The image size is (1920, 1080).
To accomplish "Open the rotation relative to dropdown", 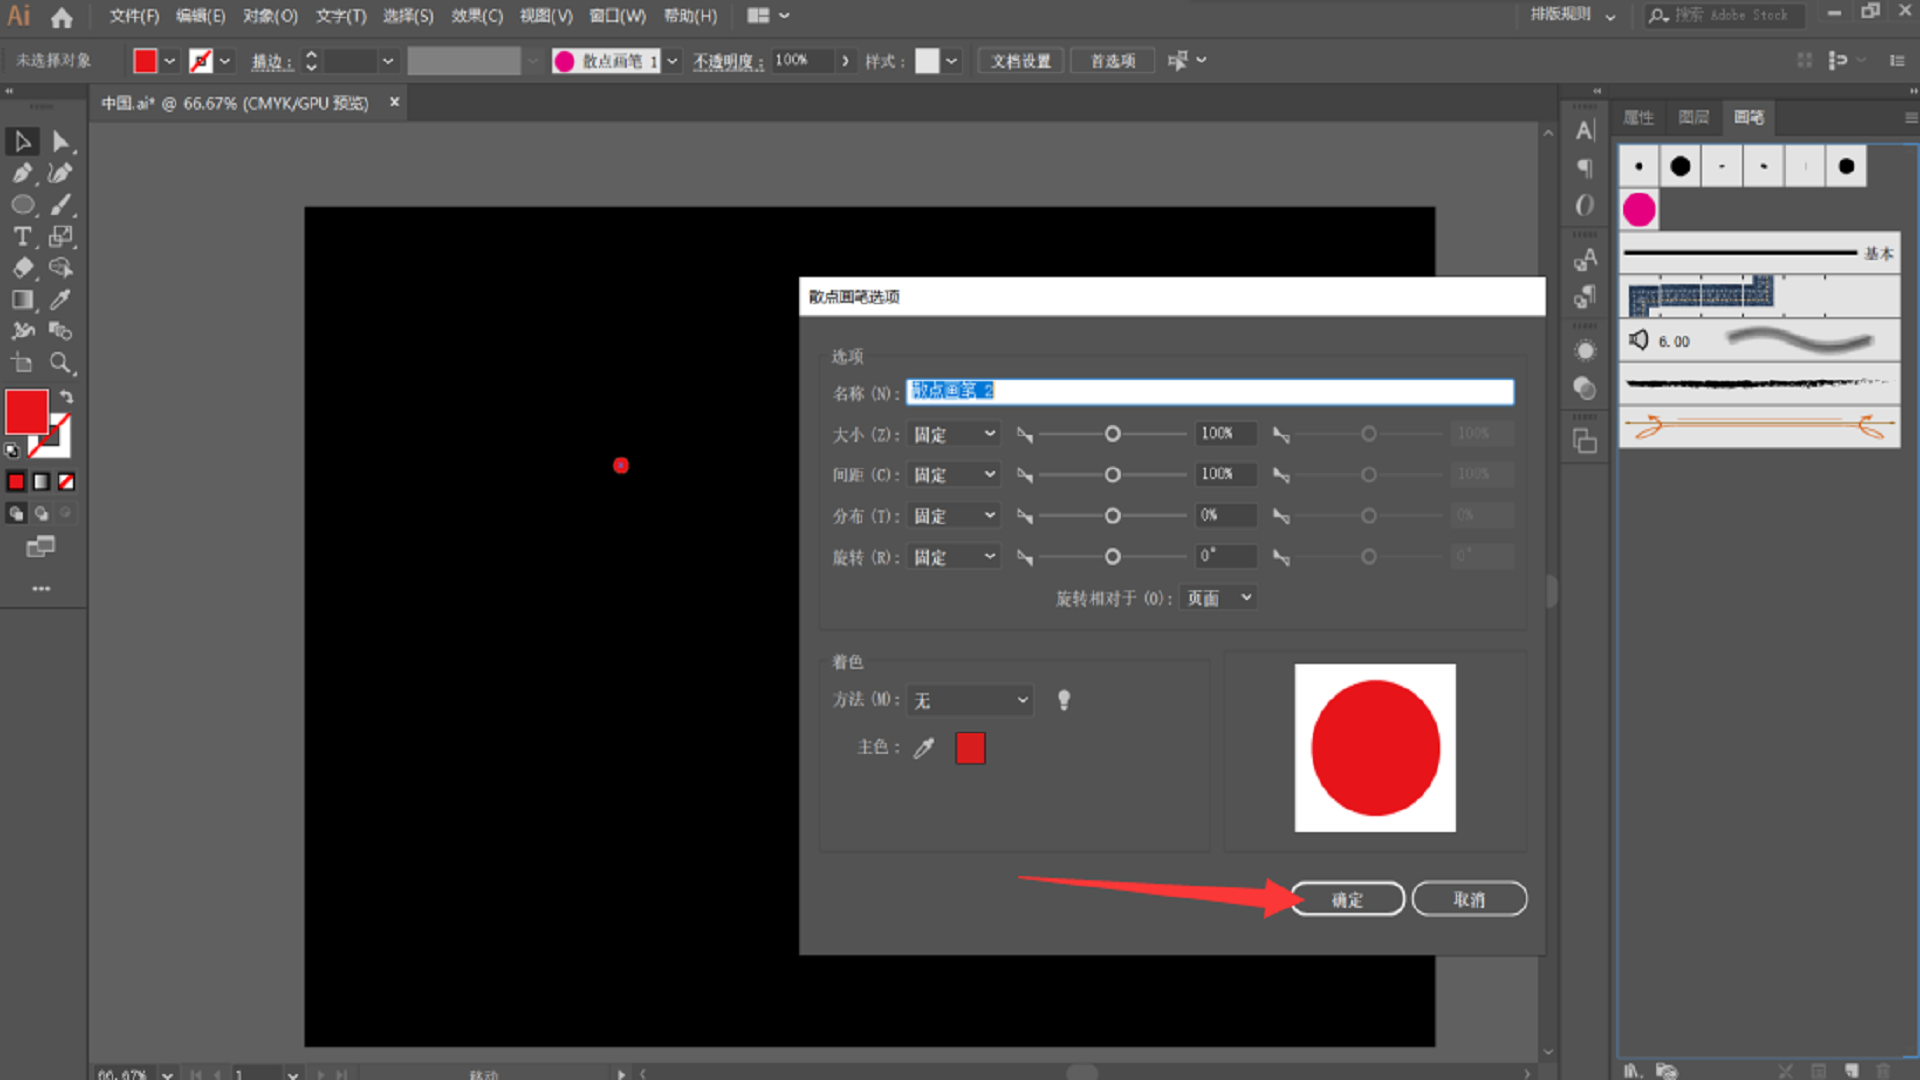I will point(1218,598).
